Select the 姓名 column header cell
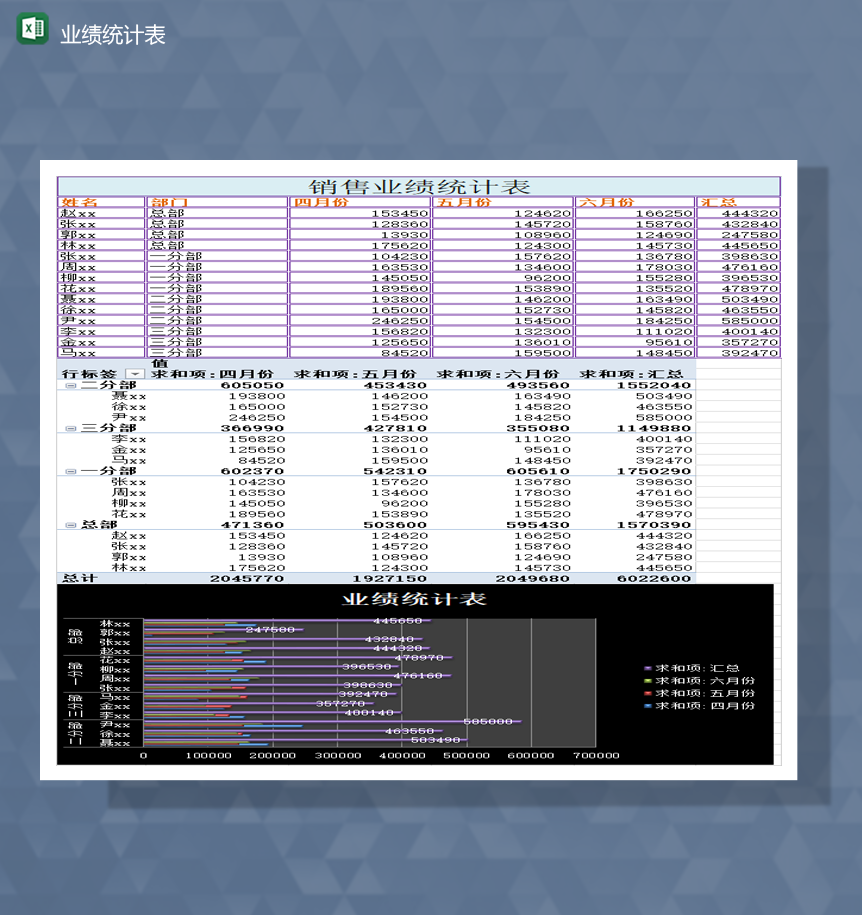This screenshot has width=862, height=915. (101, 202)
